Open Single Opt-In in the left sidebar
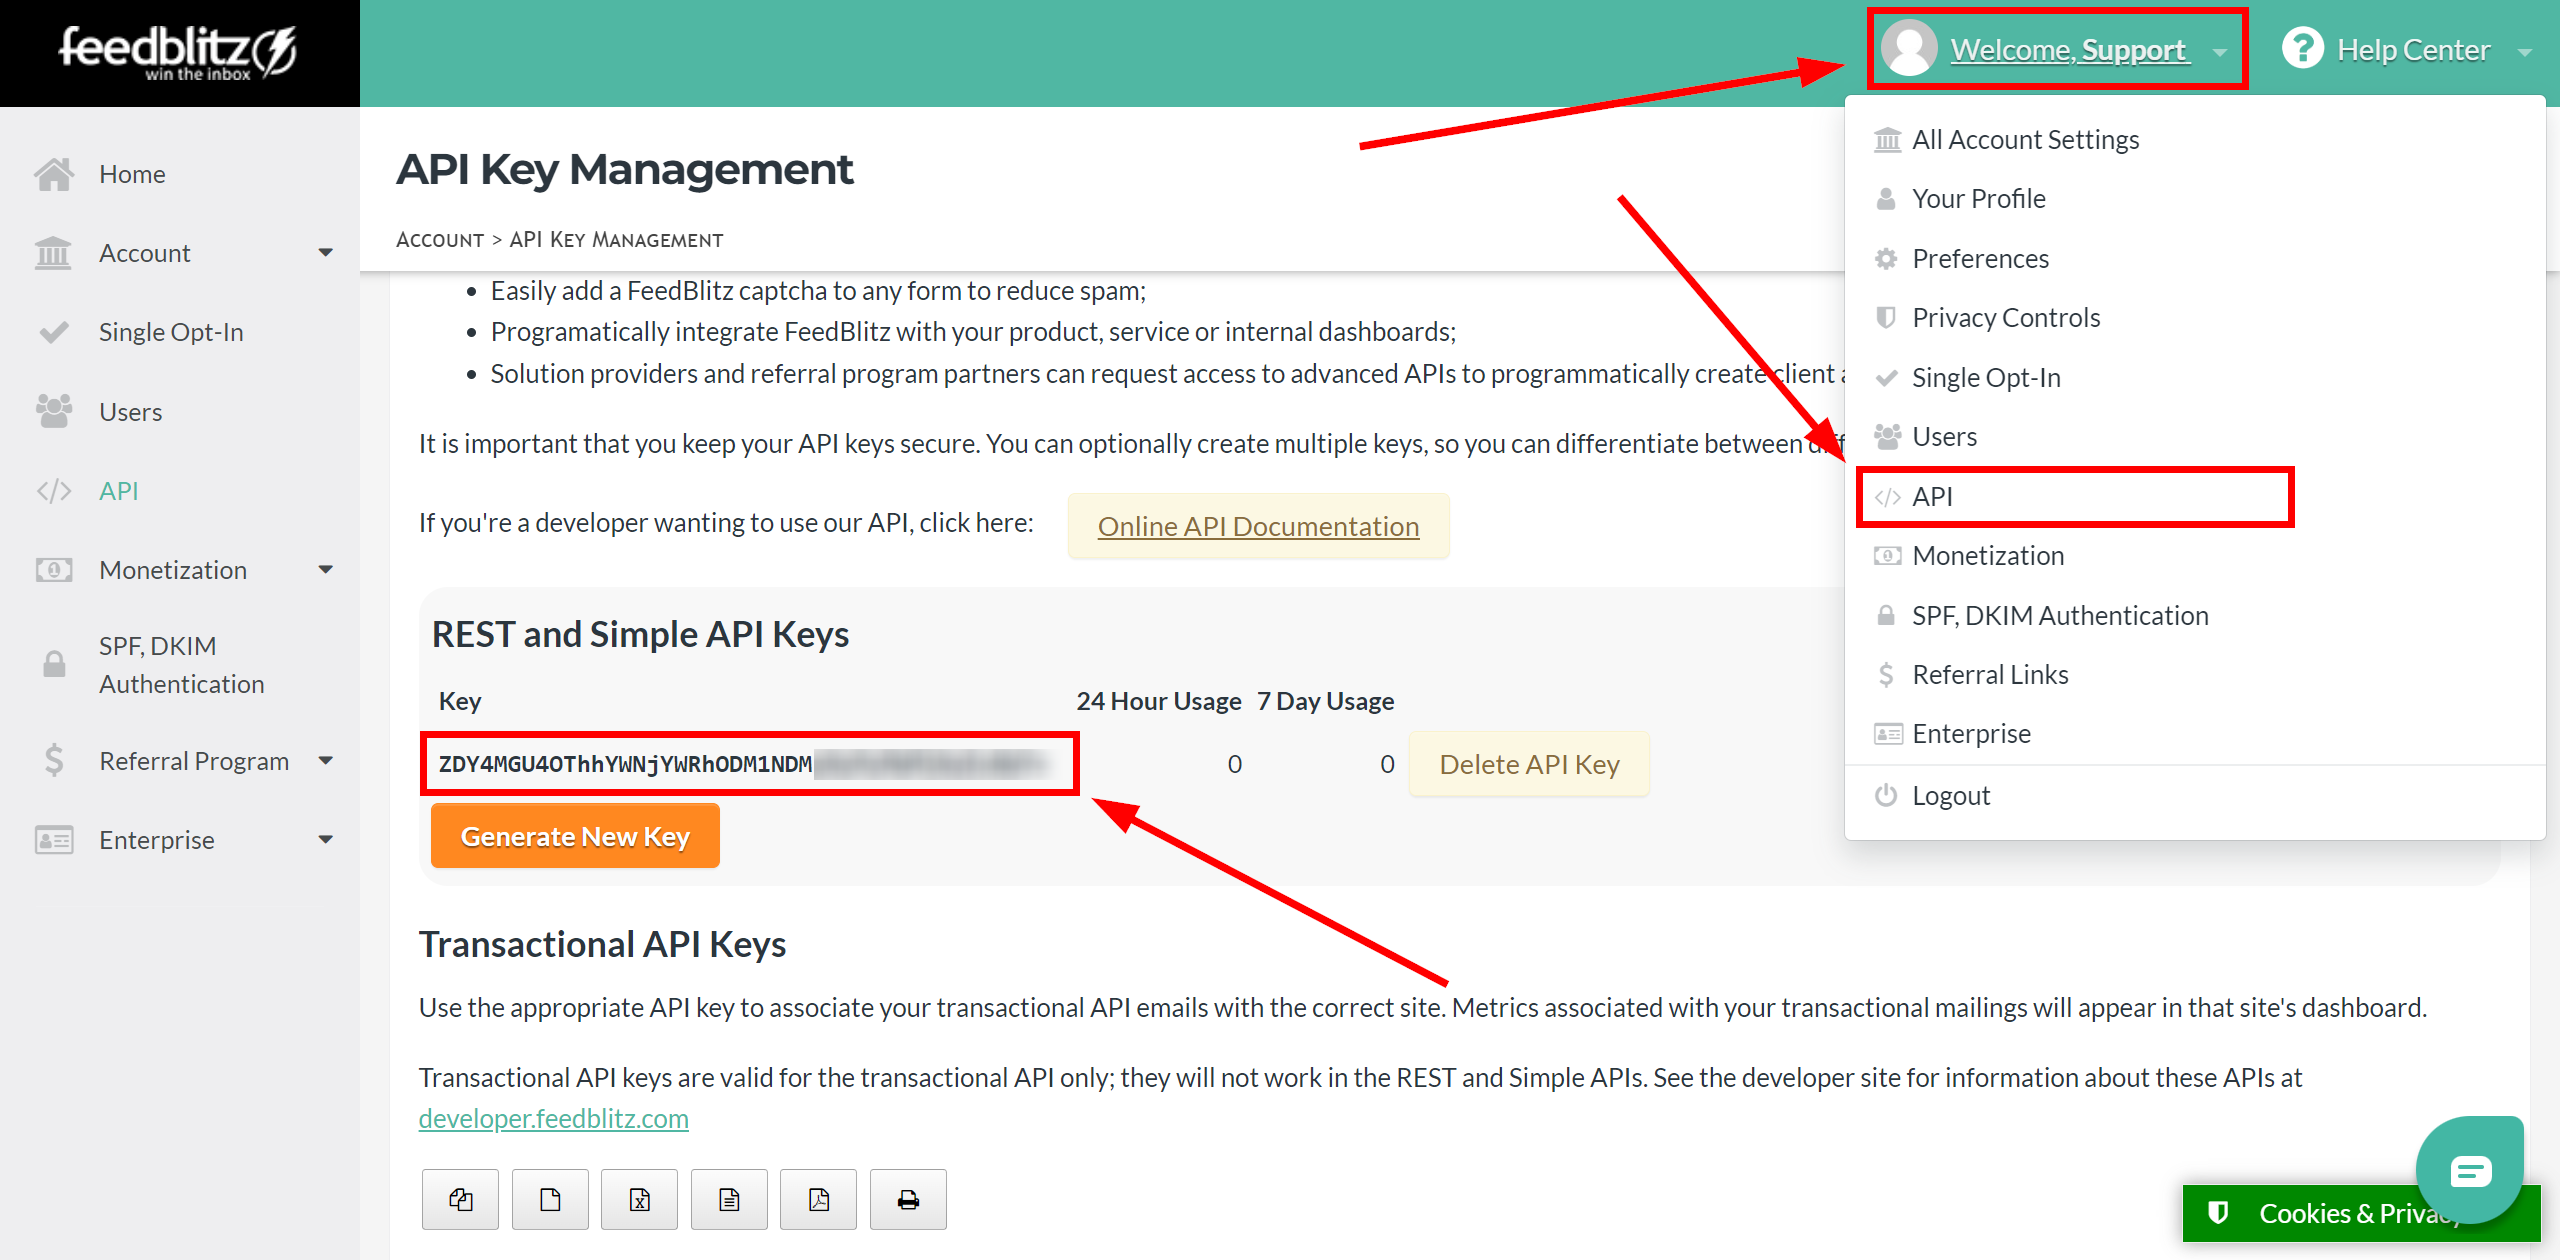Screen dimensions: 2560x1260 pyautogui.click(x=171, y=332)
